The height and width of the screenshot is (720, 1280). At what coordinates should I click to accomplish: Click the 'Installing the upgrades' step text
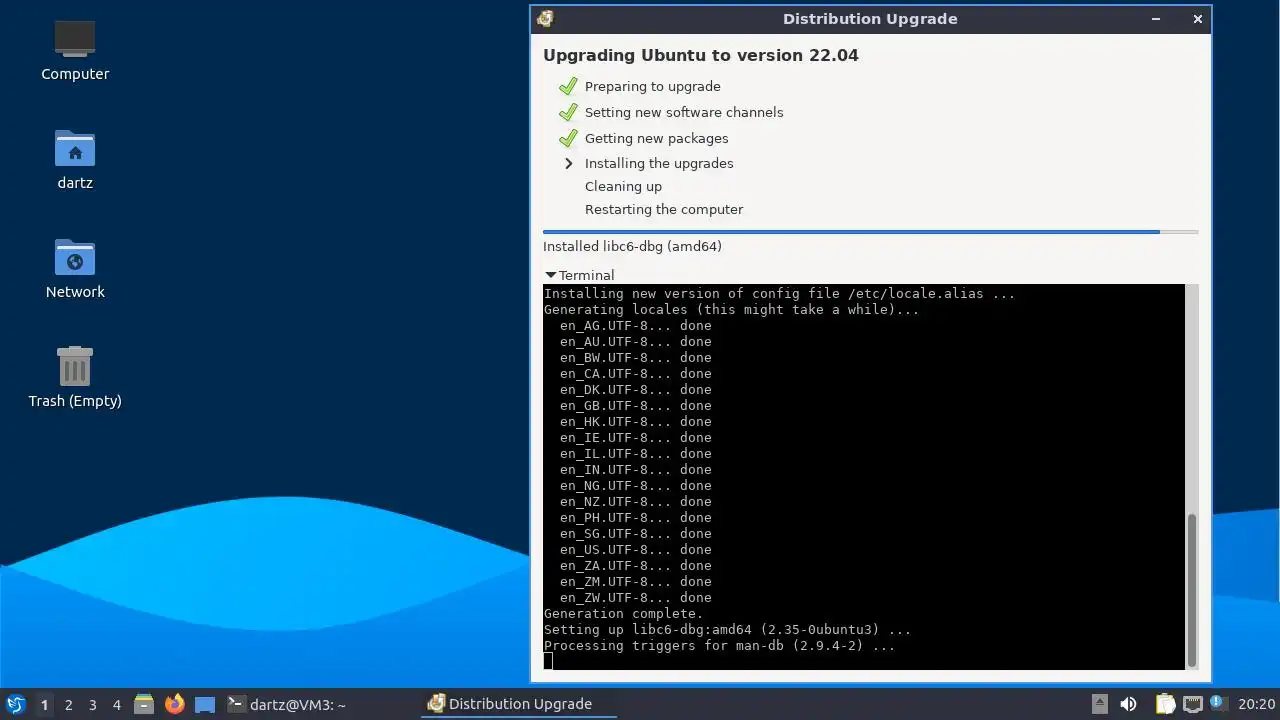tap(659, 163)
